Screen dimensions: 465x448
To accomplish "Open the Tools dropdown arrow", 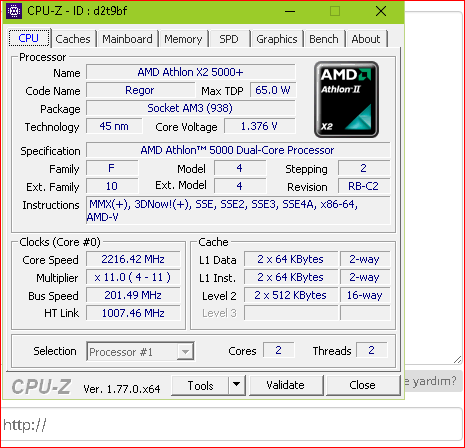I will [x=237, y=385].
